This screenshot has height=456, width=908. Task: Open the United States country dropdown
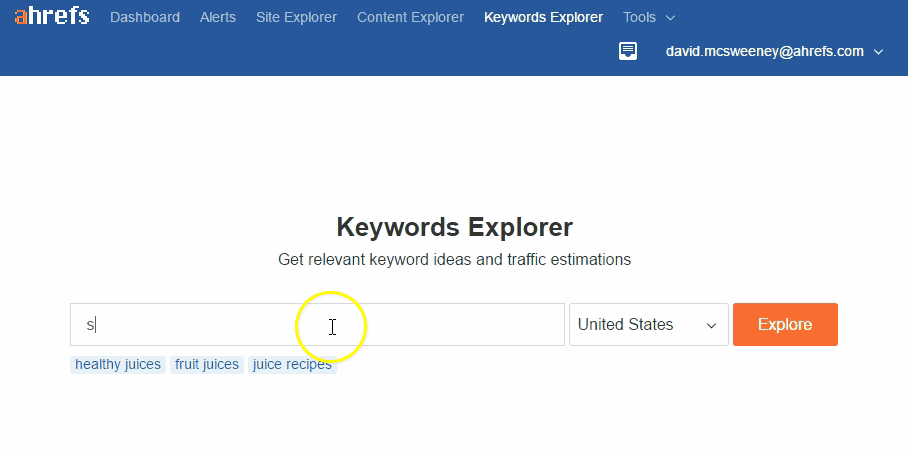coord(649,324)
